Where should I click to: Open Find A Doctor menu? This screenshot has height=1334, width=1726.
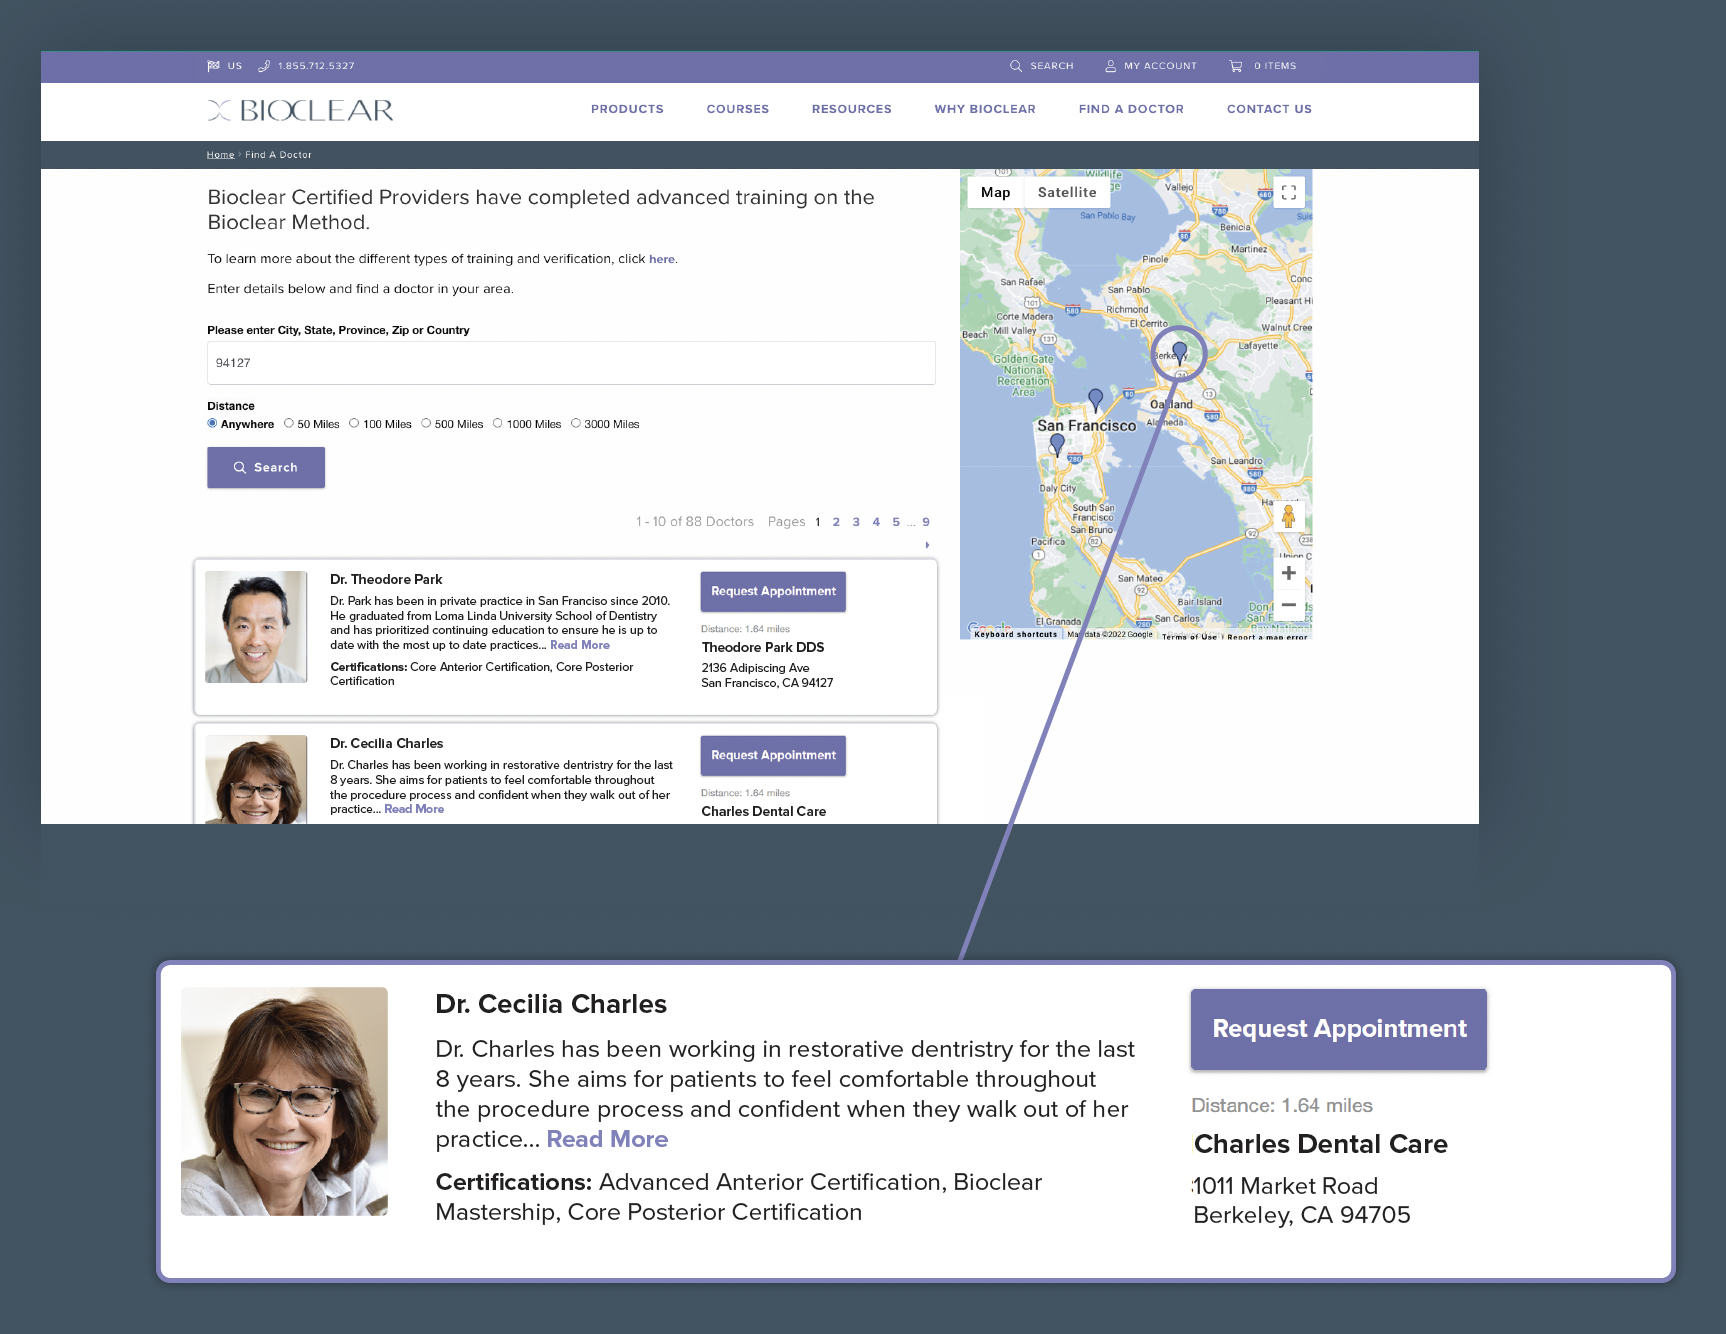coord(1131,109)
